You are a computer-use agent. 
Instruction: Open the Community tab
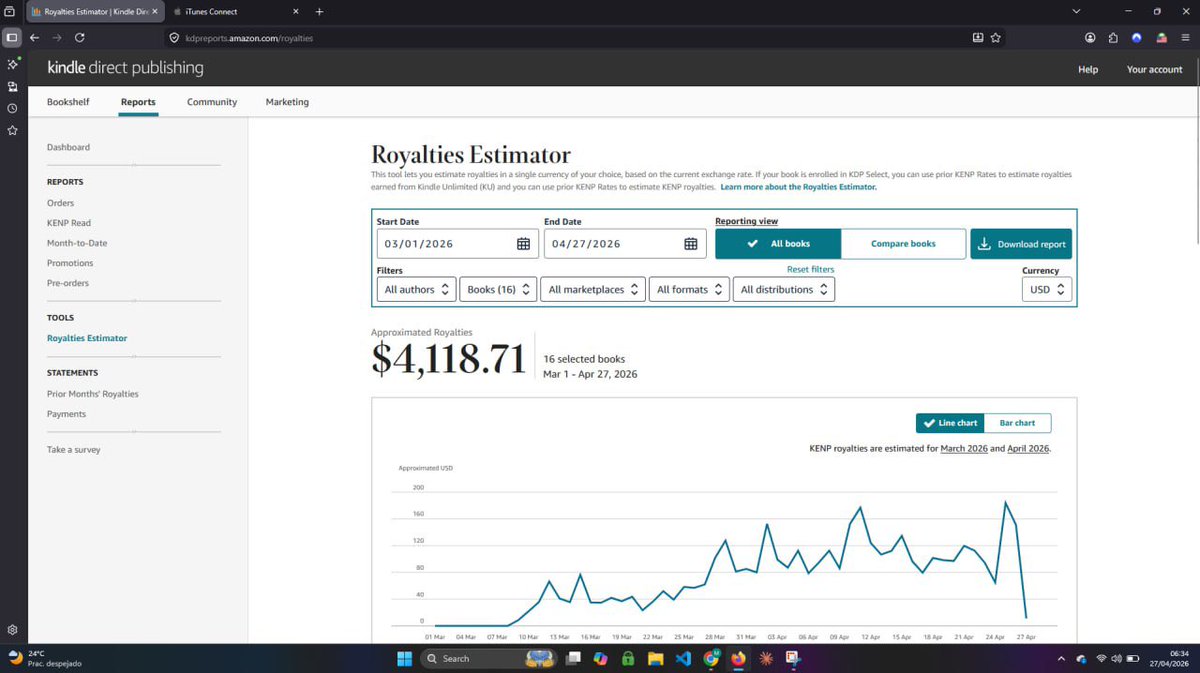coord(212,102)
